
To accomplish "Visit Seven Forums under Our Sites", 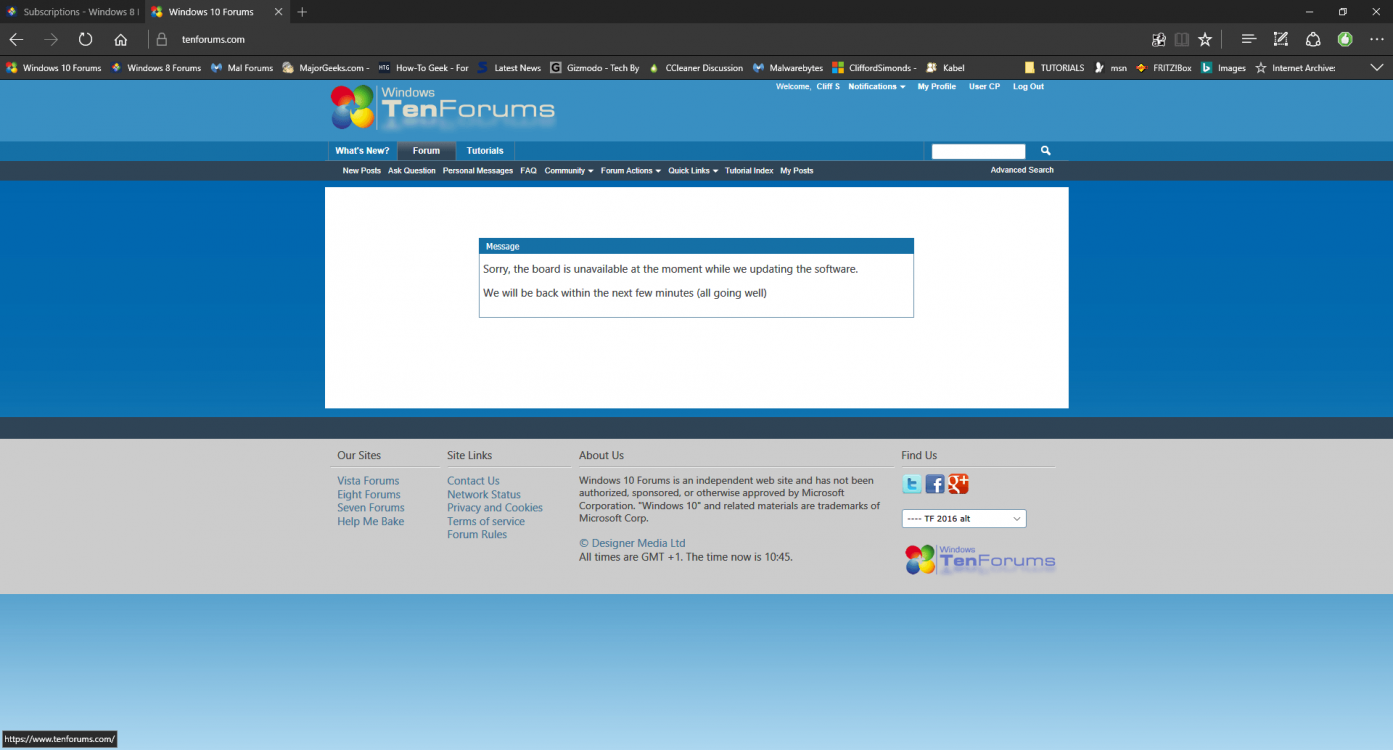I will 371,508.
